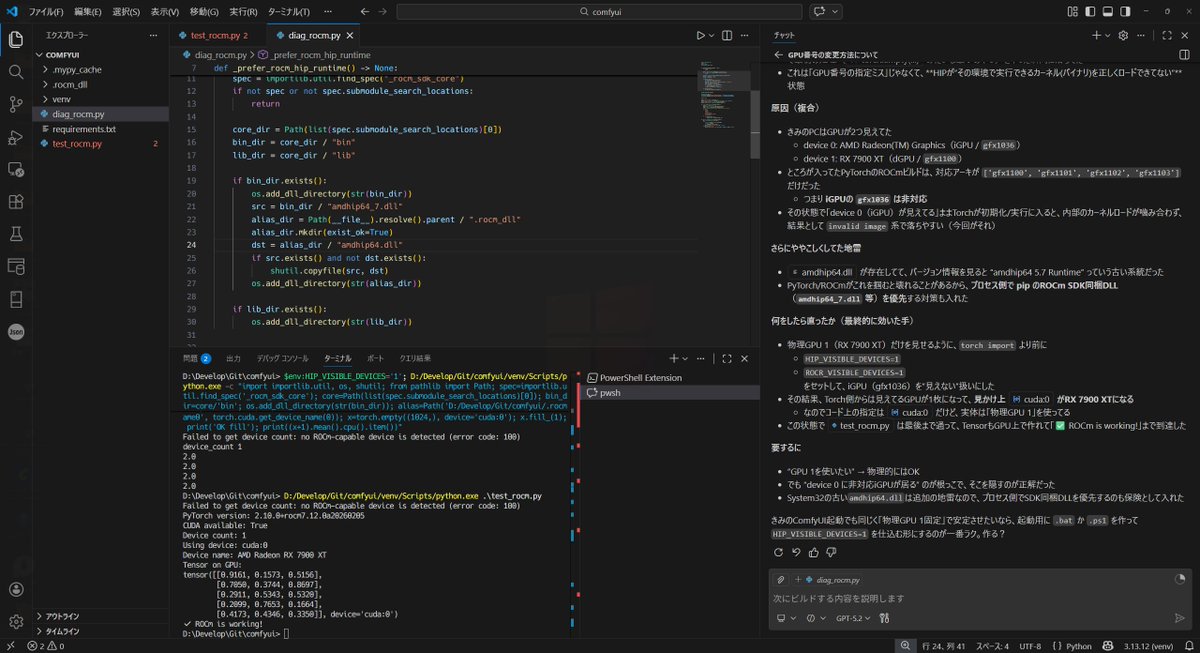Send the chat message

[1179, 618]
